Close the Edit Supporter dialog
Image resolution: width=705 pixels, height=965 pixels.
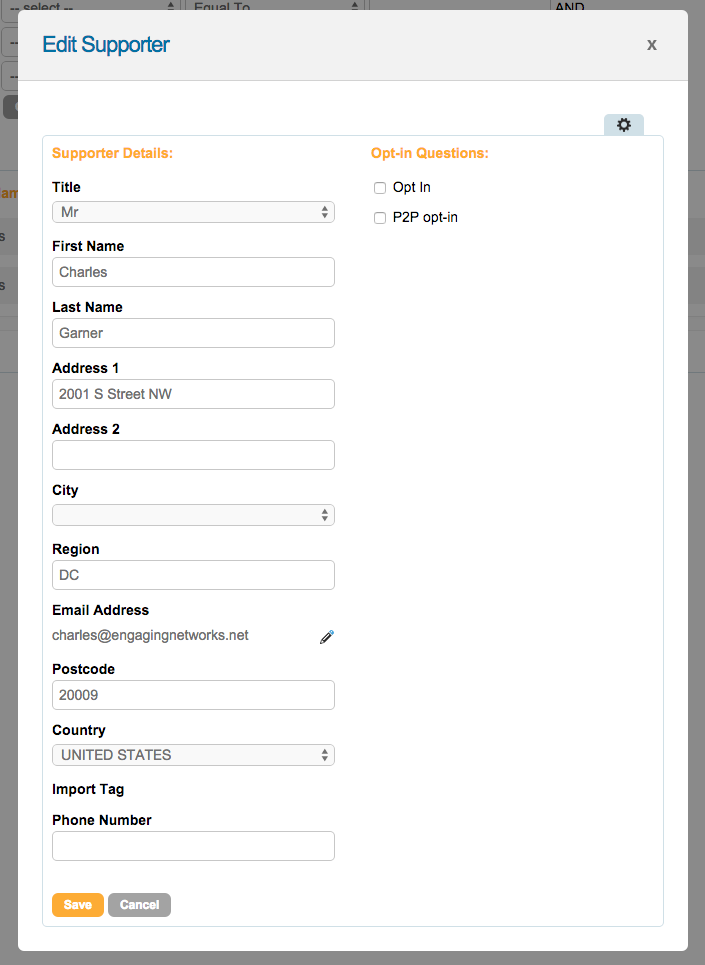(x=652, y=45)
